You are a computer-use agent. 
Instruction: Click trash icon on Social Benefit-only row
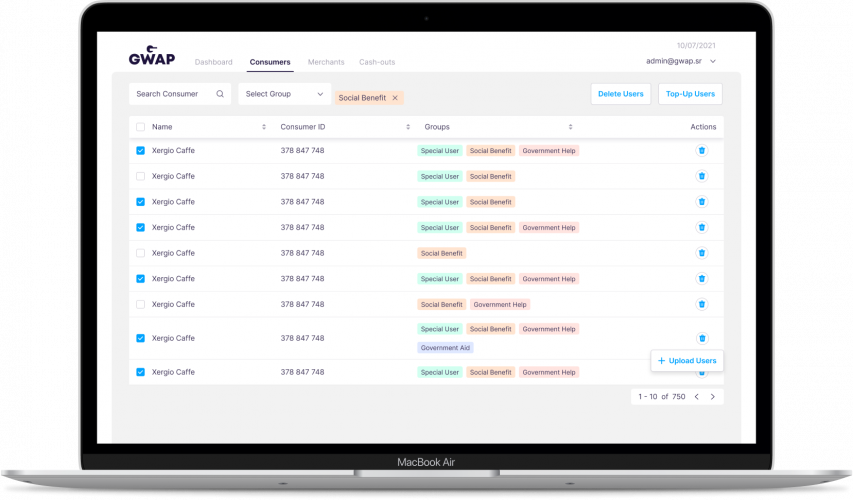[x=702, y=253]
